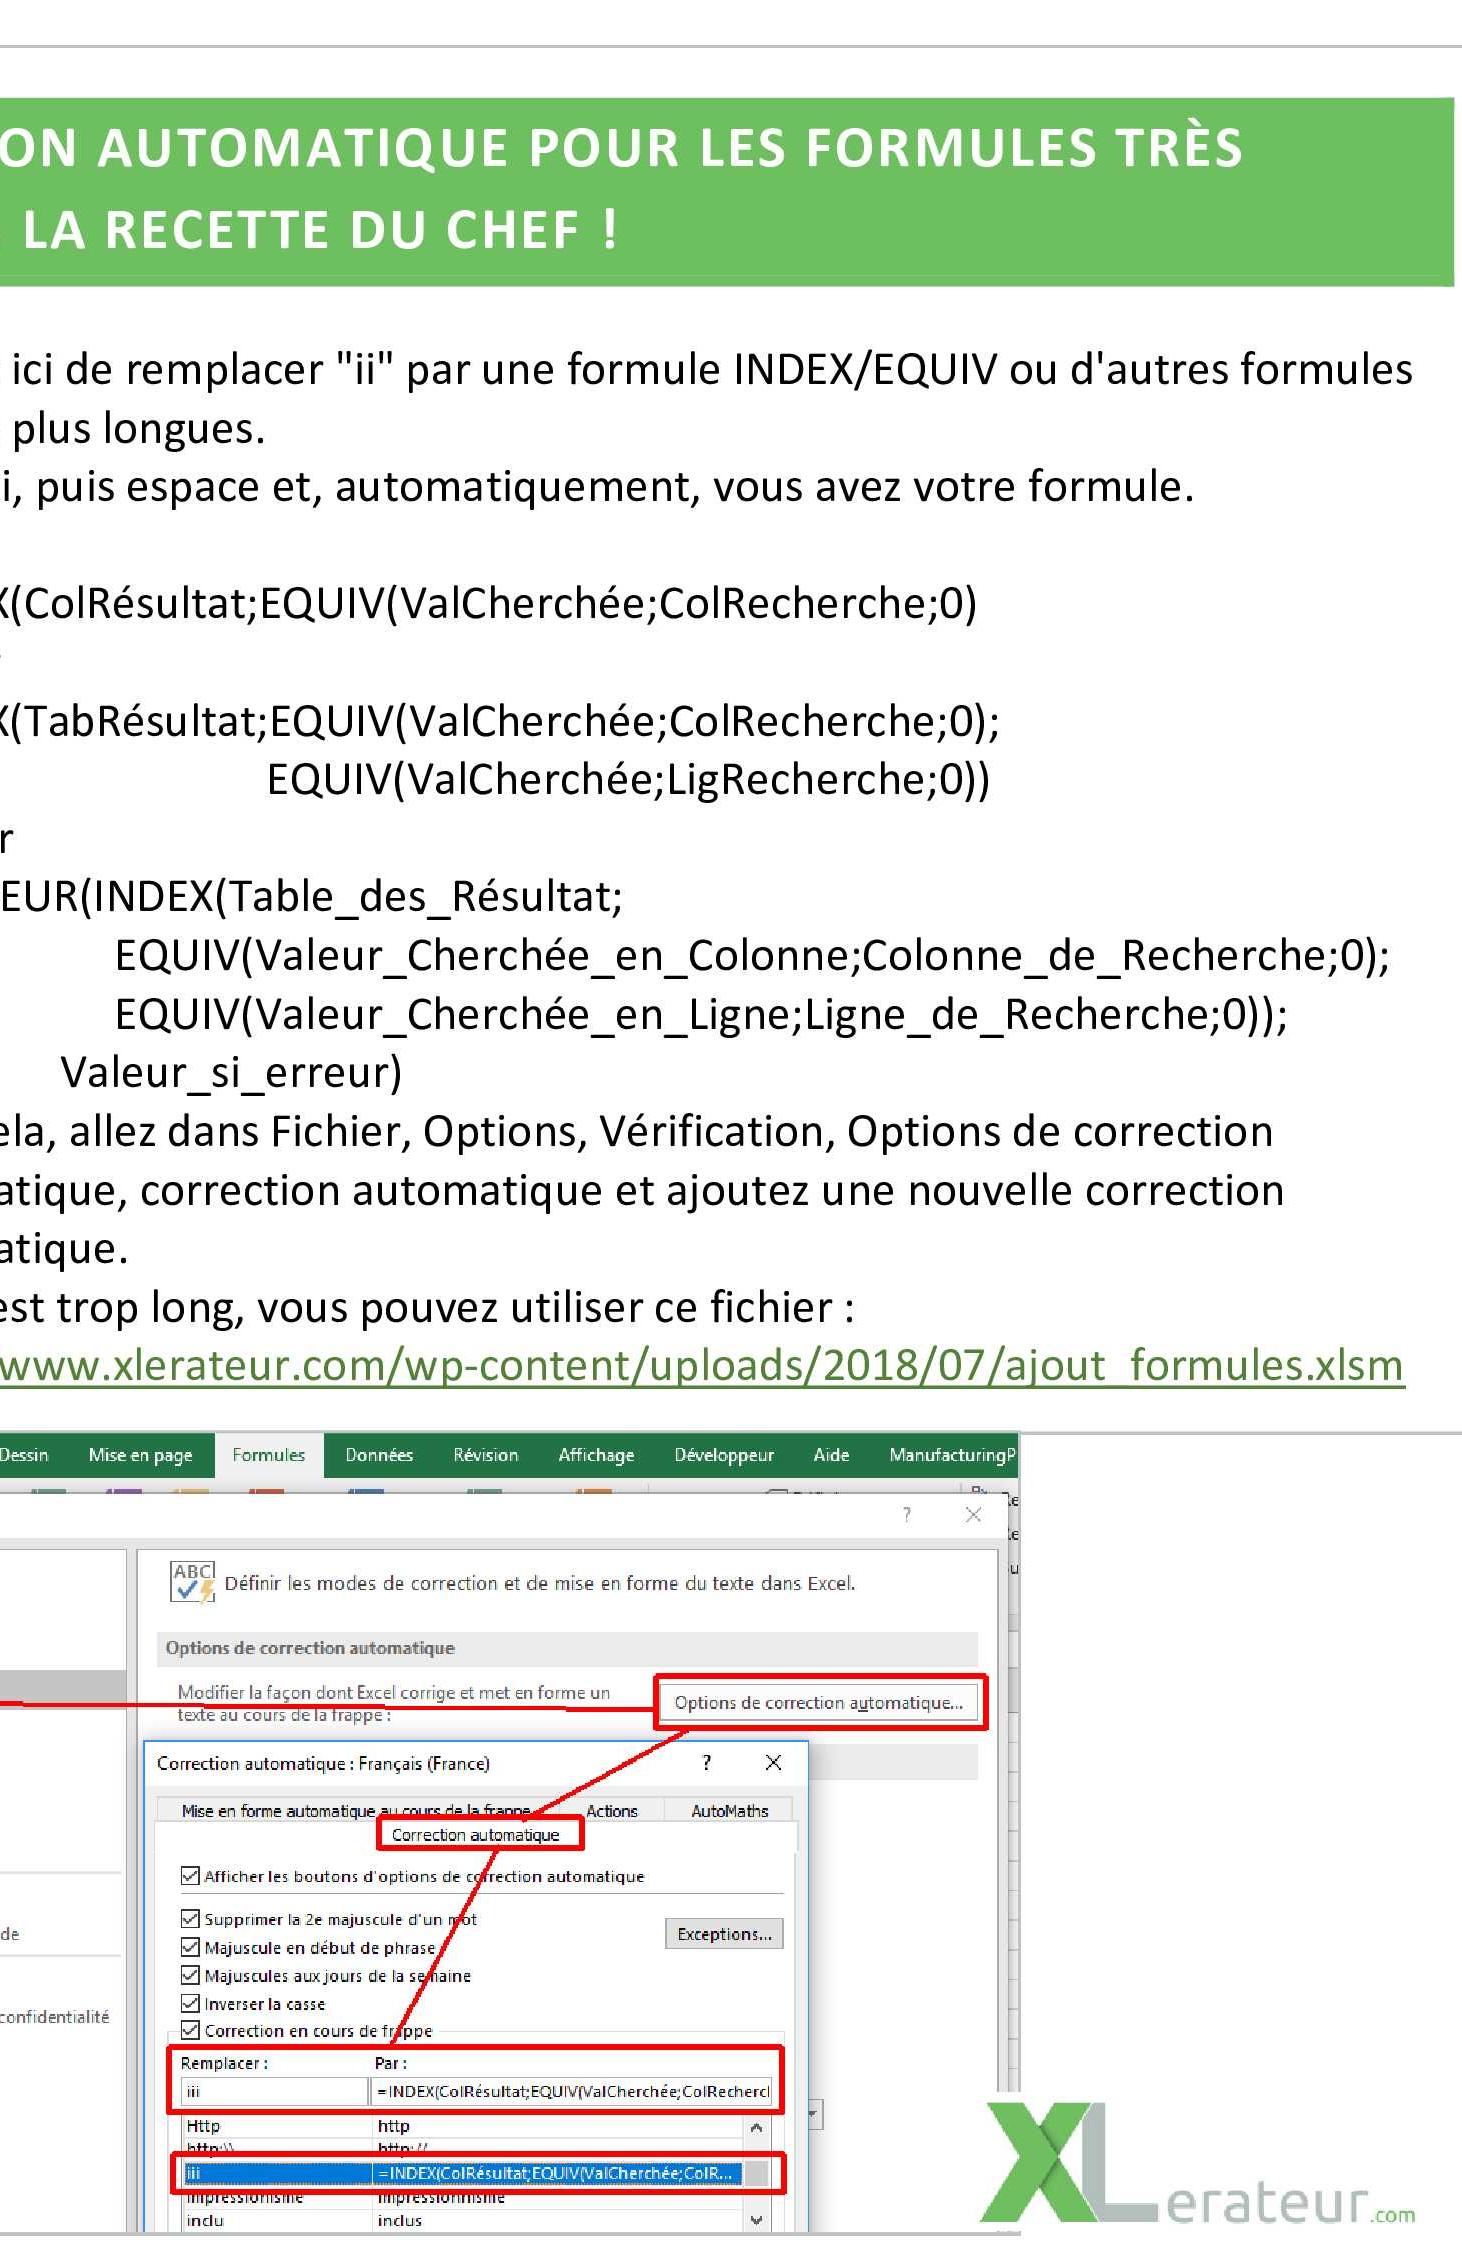Screen dimensions: 1462x2261
Task: Click the ABC spell-check icon in Excel options
Action: [x=192, y=1582]
